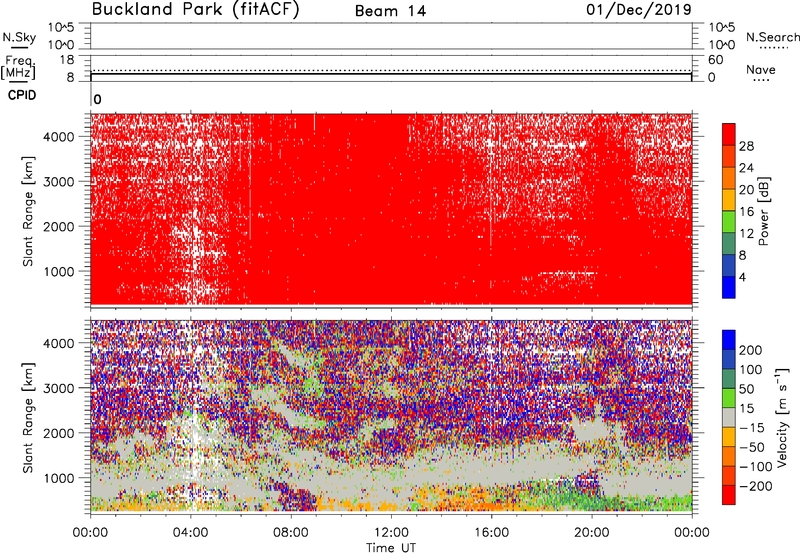
Task: Select the "Beam 14" label
Action: [x=390, y=11]
